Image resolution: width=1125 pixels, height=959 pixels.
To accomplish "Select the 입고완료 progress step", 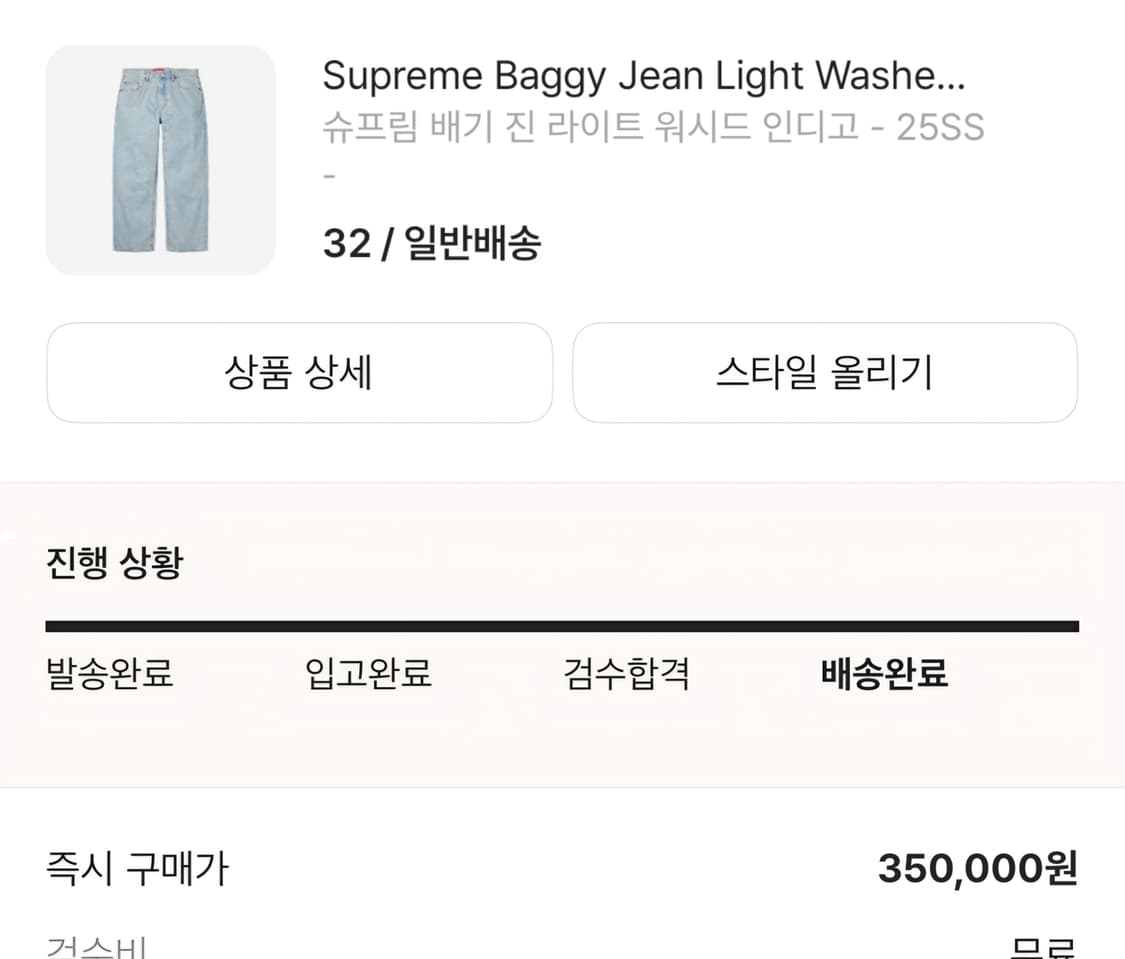I will point(368,675).
